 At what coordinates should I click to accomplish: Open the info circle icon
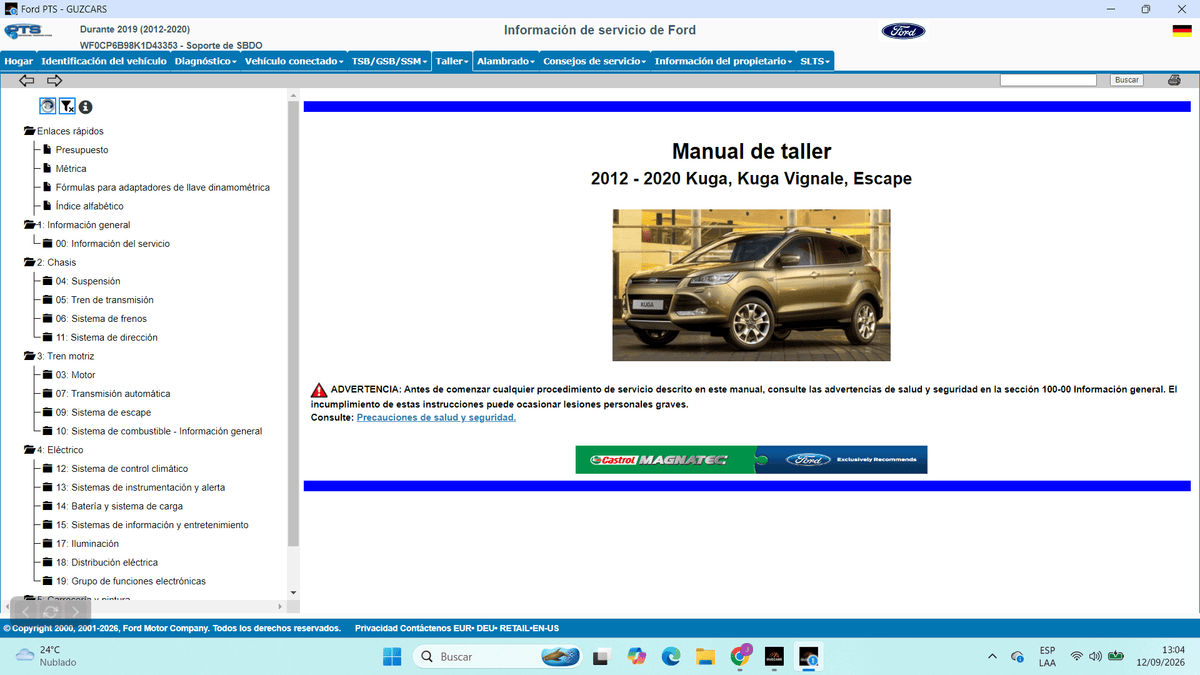point(85,107)
